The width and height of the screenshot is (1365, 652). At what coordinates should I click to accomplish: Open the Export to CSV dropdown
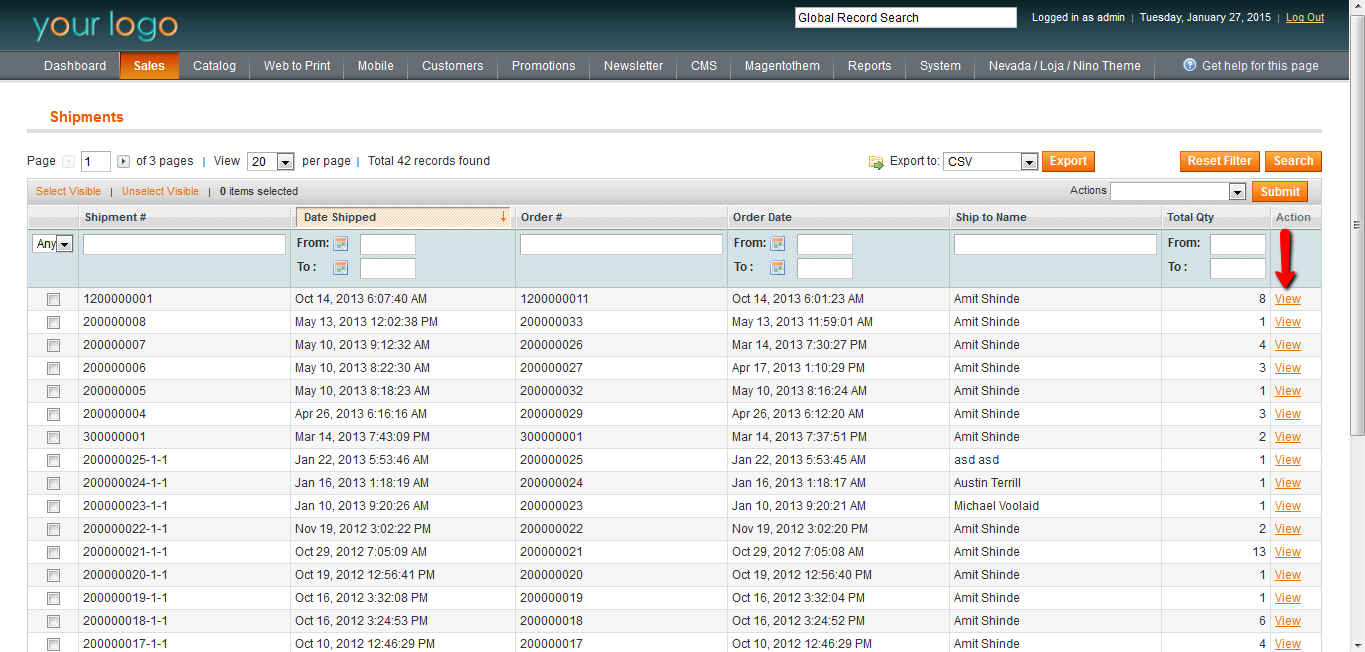(x=991, y=161)
